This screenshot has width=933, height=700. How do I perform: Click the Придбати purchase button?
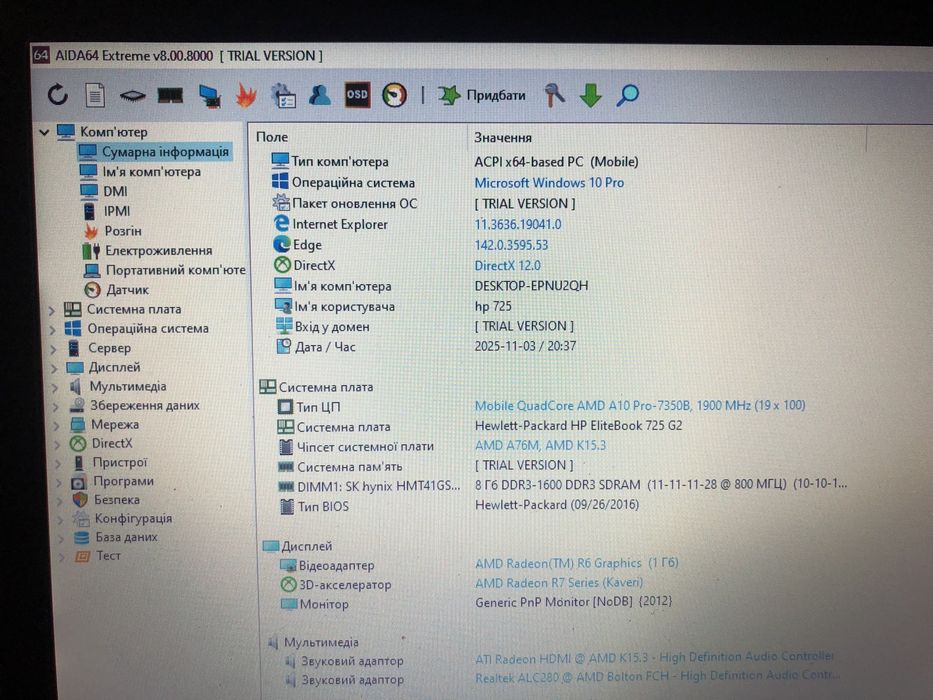point(482,95)
